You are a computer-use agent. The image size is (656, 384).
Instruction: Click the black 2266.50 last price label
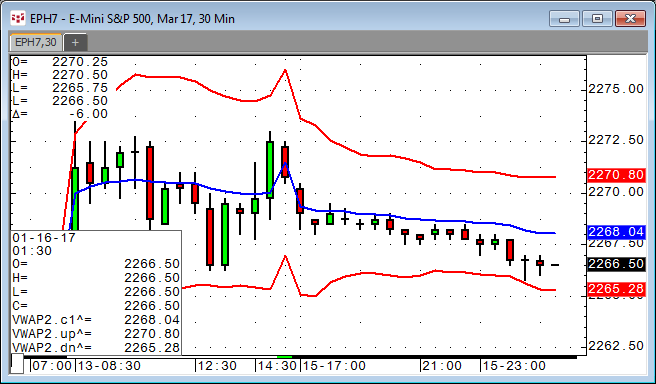coord(616,264)
